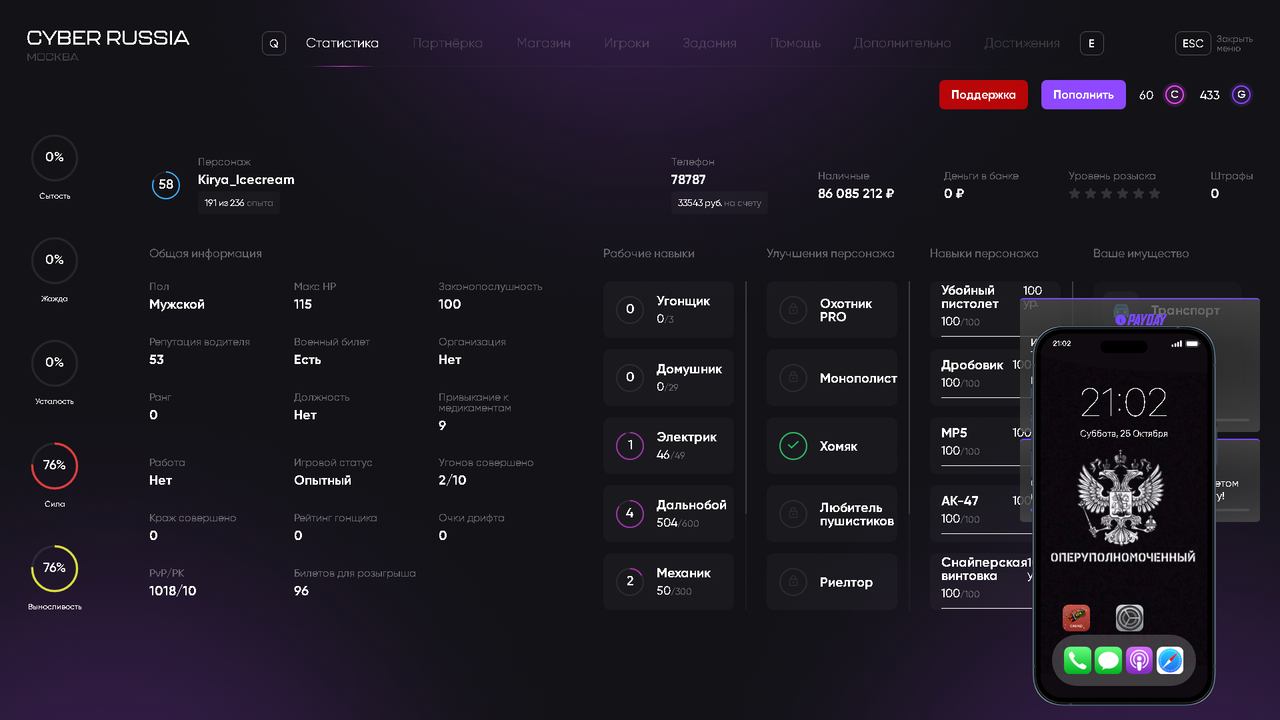This screenshot has height=720, width=1280.
Task: Click the '191 из 236 опыта' label
Action: 238,203
